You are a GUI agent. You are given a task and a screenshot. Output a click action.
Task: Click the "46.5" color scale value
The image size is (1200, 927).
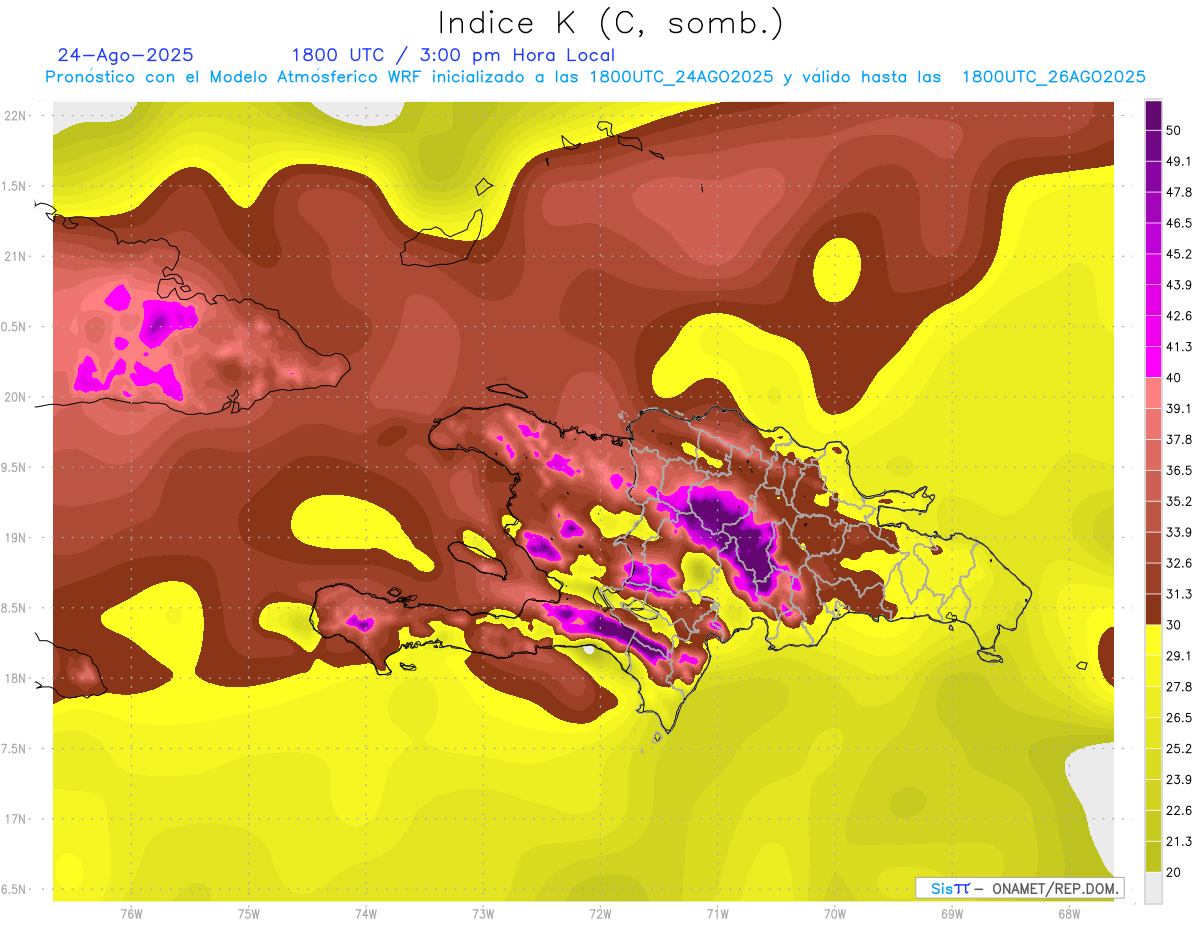click(1178, 223)
